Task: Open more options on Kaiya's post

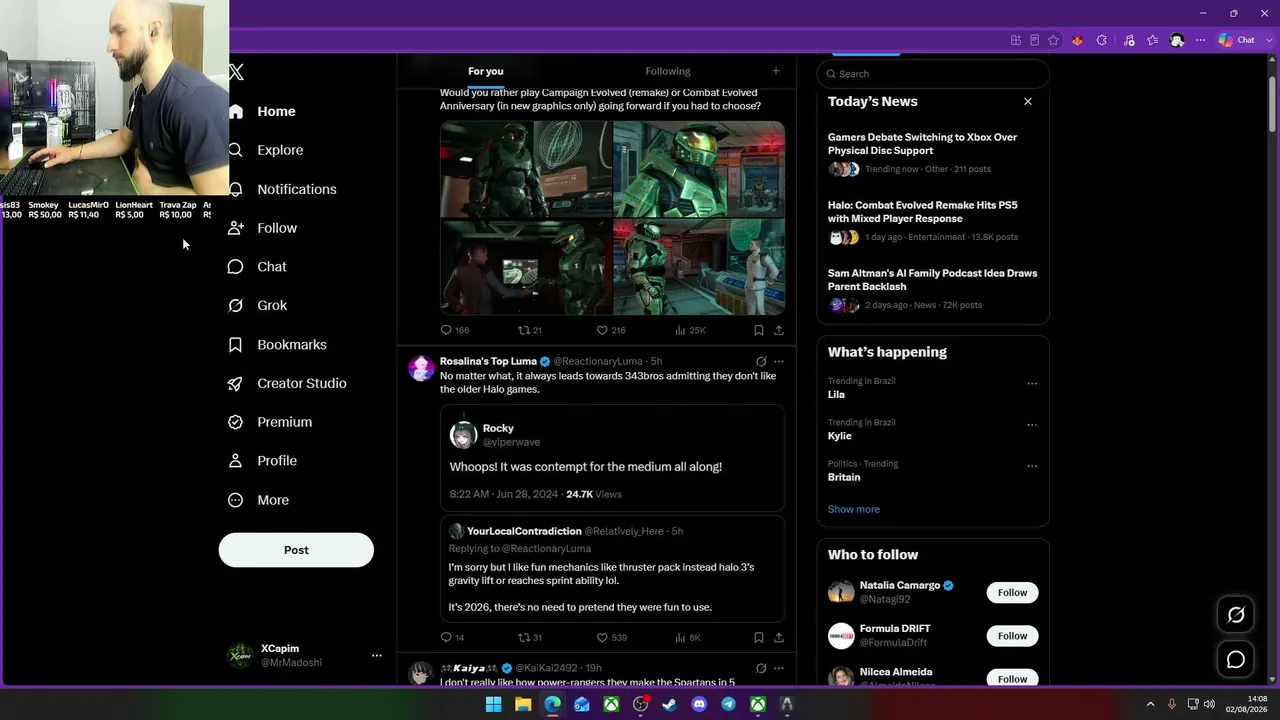Action: point(779,668)
